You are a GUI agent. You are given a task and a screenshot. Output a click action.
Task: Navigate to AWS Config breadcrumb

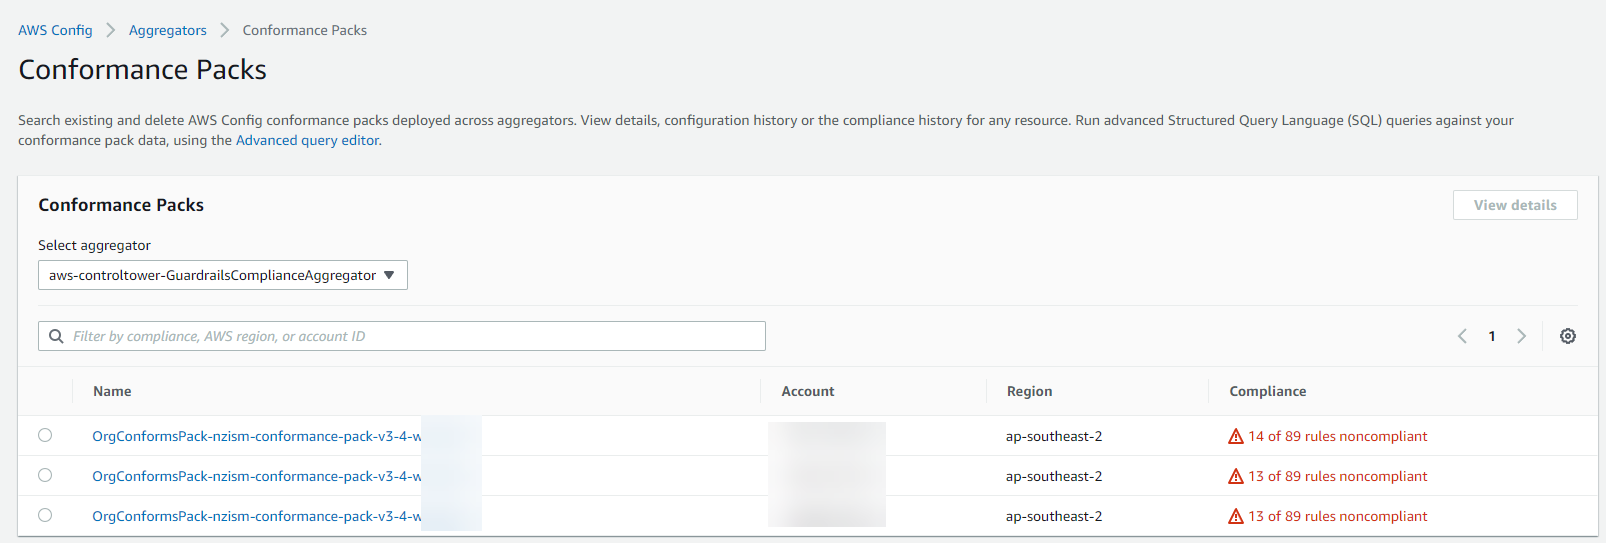pyautogui.click(x=55, y=30)
